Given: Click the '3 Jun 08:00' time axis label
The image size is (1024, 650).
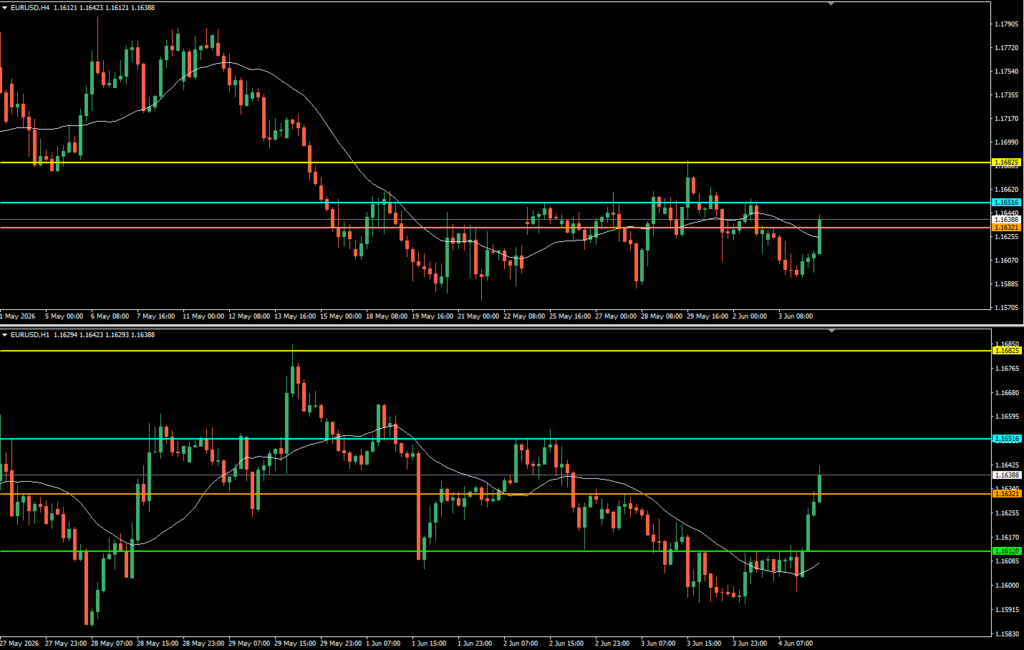Looking at the screenshot, I should [795, 316].
